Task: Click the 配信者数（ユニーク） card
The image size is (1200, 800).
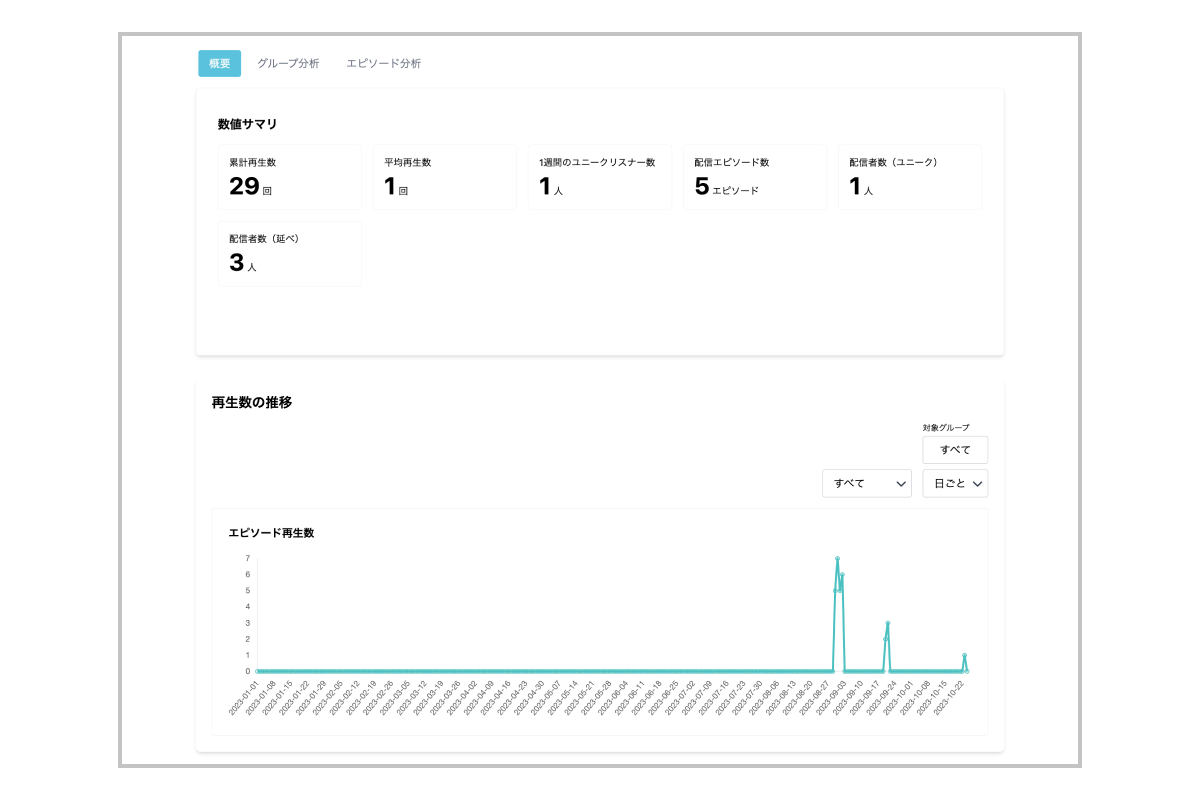Action: coord(910,177)
